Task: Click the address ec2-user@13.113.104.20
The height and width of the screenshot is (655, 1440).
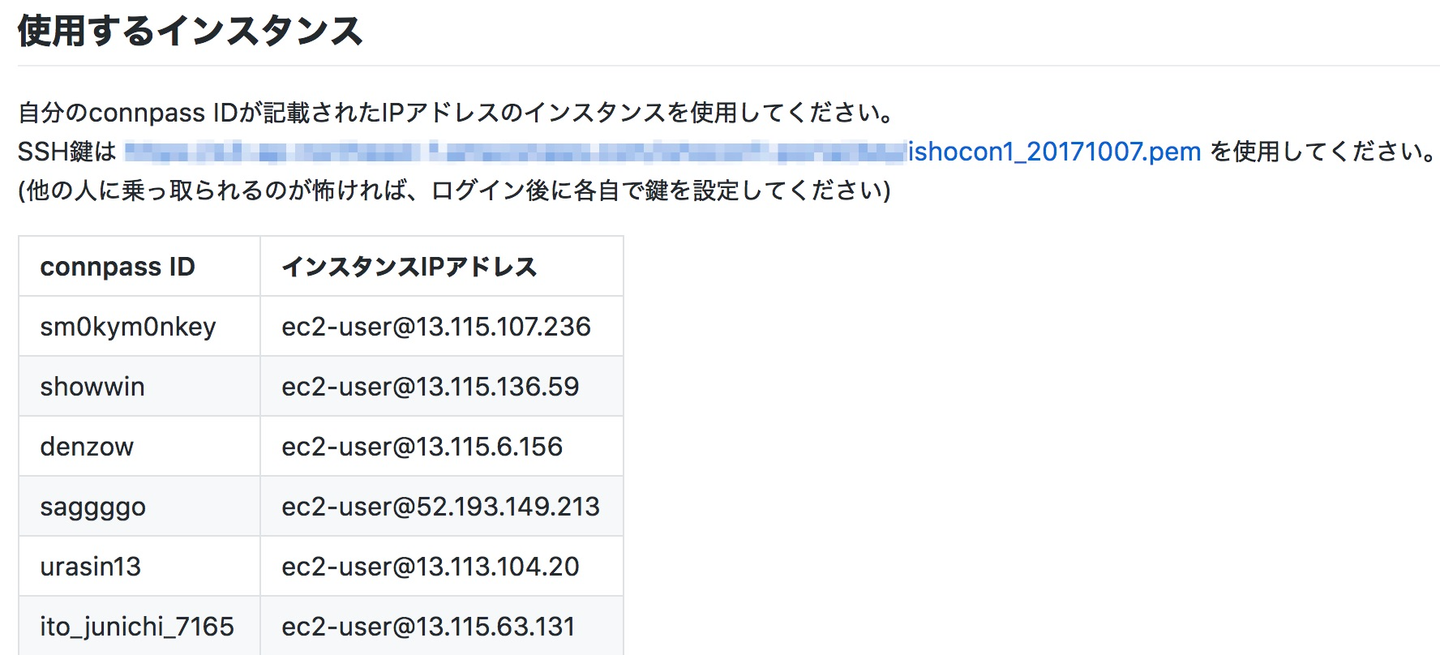Action: (430, 567)
